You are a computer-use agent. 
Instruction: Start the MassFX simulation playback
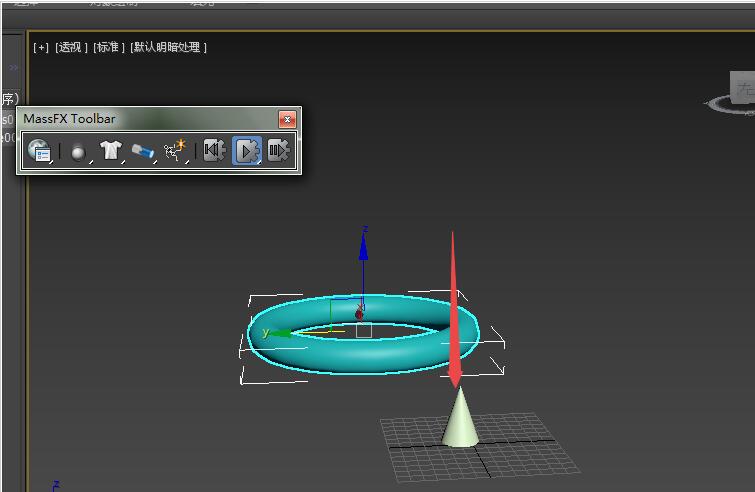tap(247, 151)
